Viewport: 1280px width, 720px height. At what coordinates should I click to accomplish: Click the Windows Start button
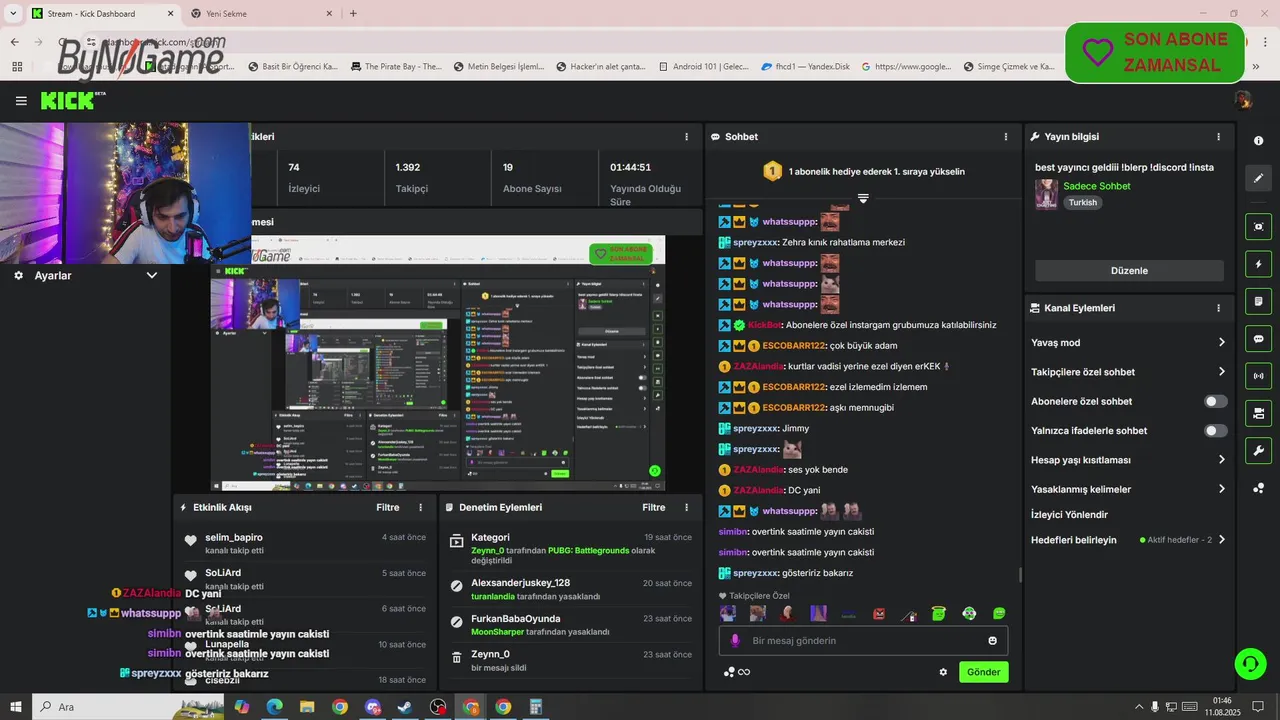[x=16, y=707]
